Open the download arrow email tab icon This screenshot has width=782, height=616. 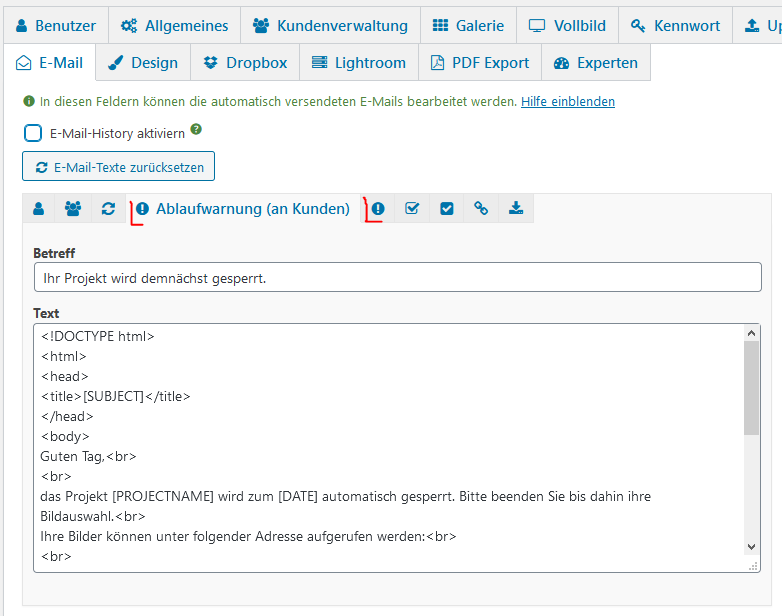click(x=516, y=209)
